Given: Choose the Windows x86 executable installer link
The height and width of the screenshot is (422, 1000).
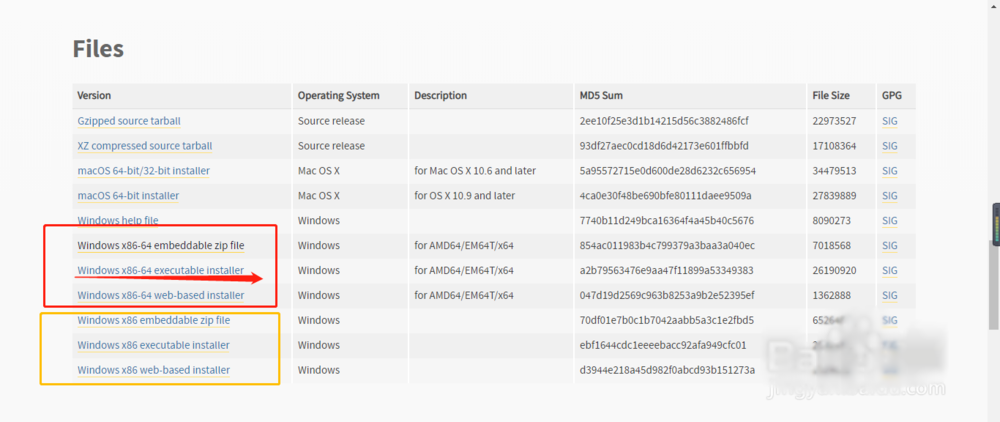Looking at the screenshot, I should tap(153, 345).
